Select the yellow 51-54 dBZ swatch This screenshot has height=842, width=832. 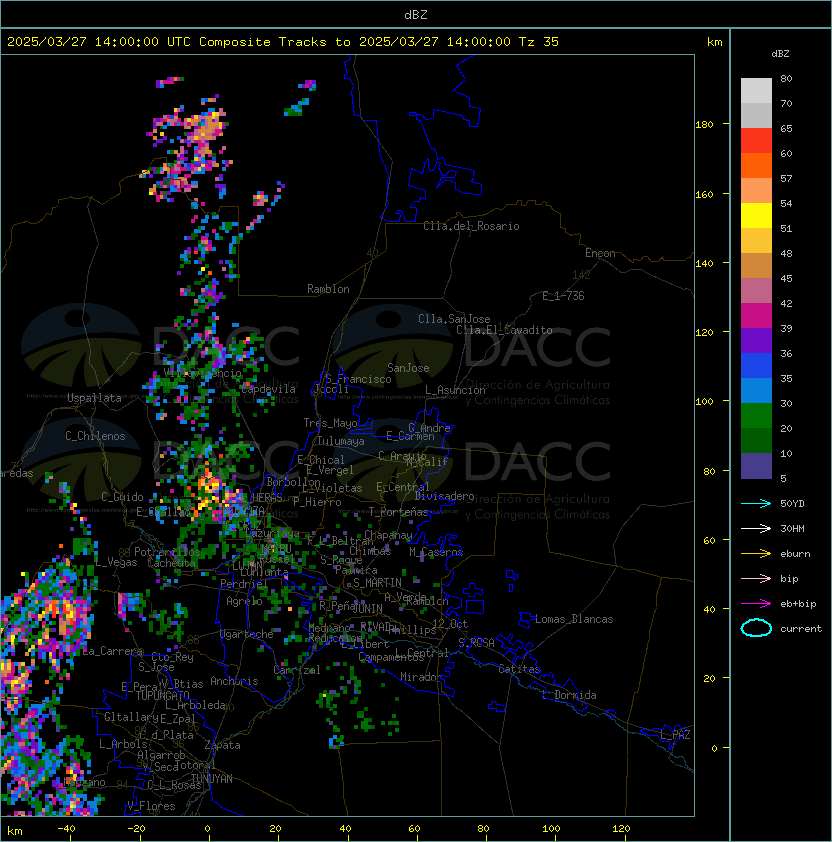point(756,215)
